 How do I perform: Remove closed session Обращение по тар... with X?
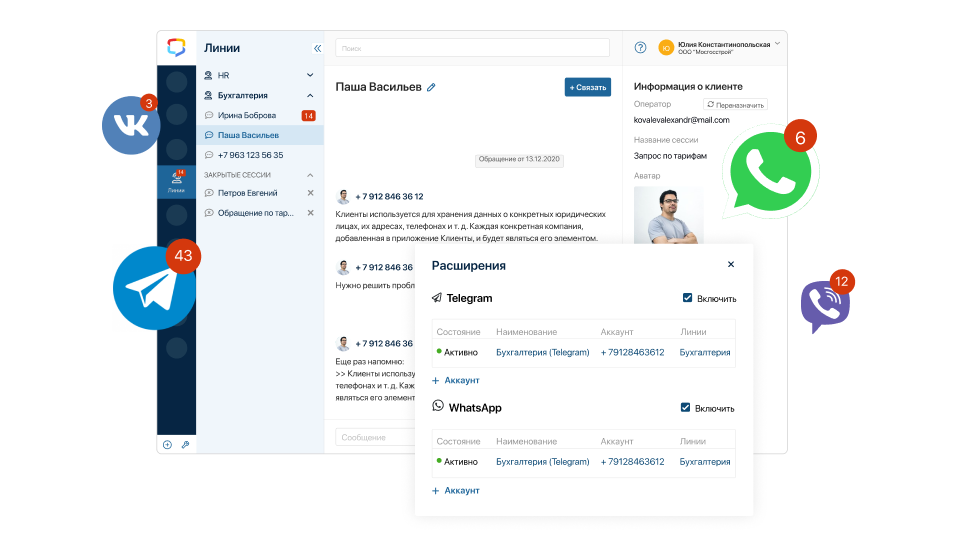(310, 213)
